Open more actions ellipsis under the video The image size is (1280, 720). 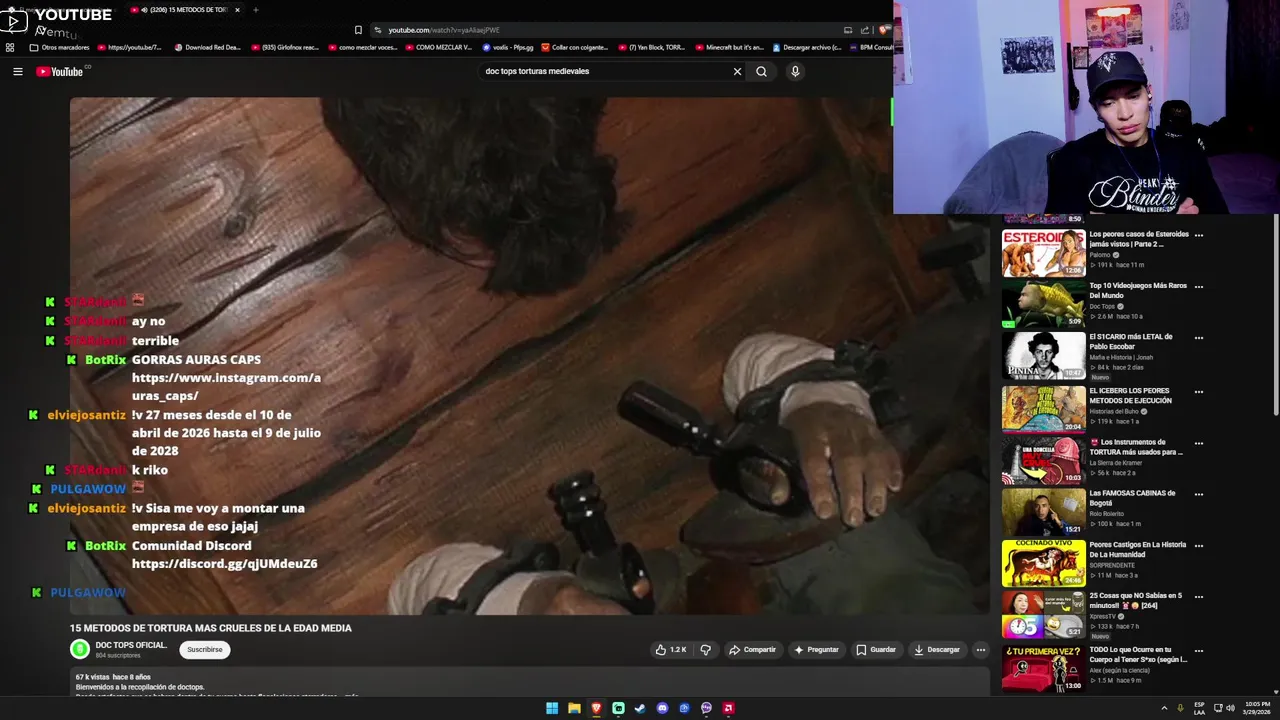[x=981, y=650]
